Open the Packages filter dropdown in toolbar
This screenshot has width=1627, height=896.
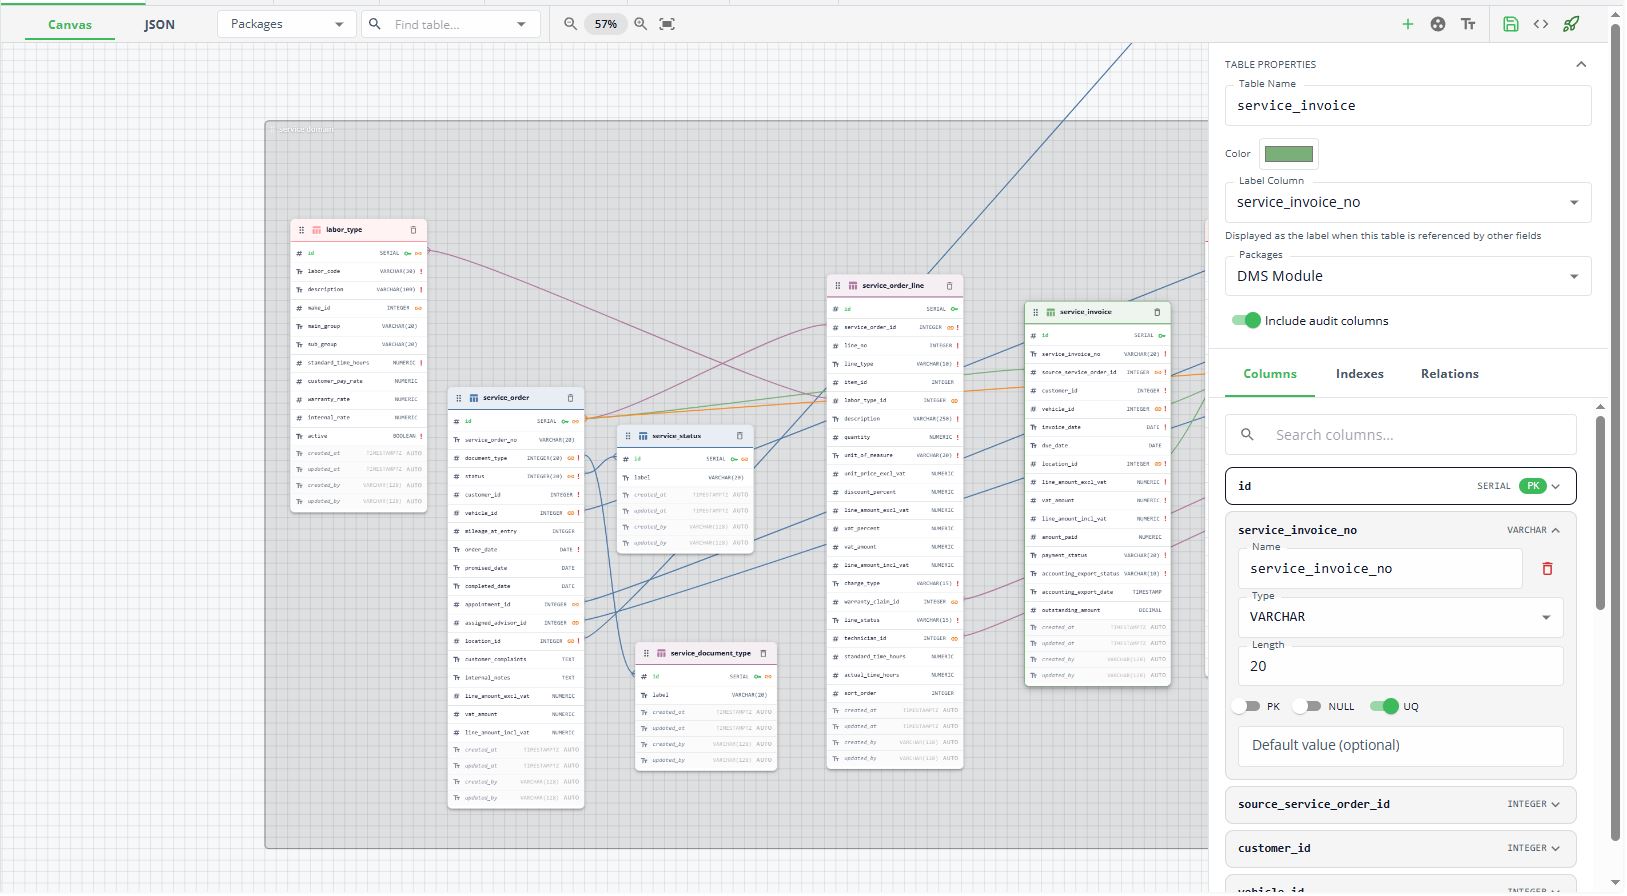pyautogui.click(x=286, y=24)
